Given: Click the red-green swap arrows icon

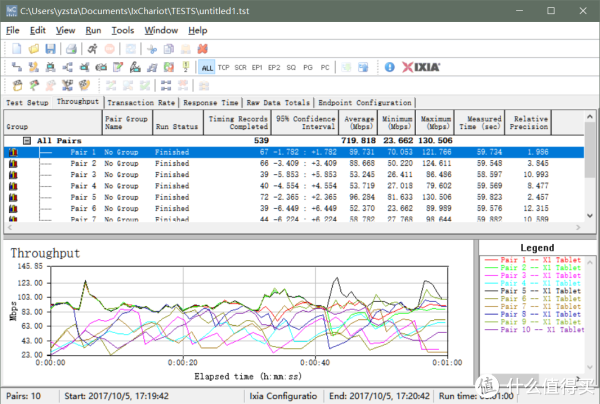Looking at the screenshot, I should click(x=169, y=67).
